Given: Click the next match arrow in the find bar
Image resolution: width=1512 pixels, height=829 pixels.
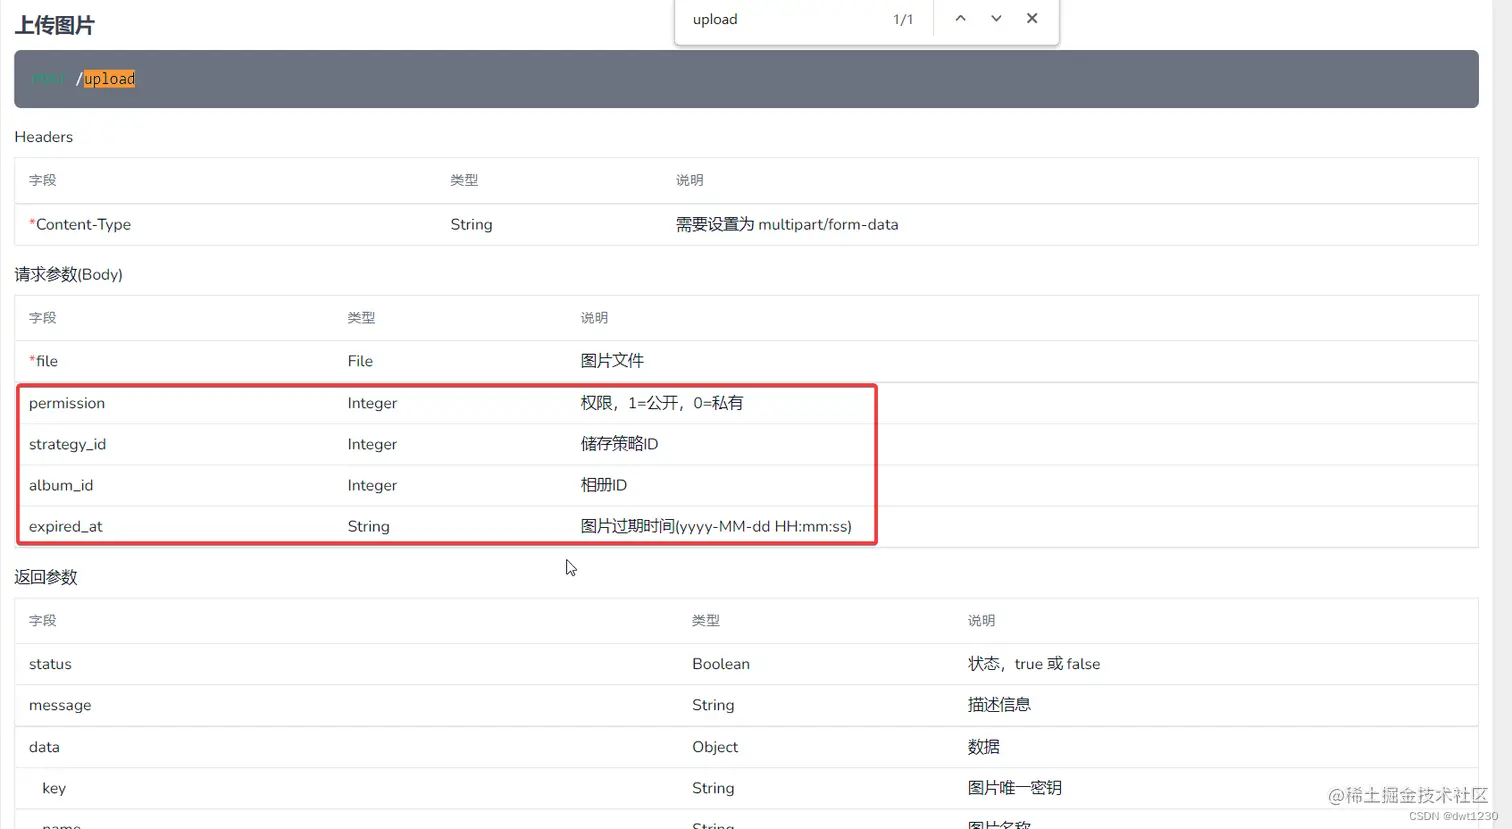Looking at the screenshot, I should click(995, 18).
